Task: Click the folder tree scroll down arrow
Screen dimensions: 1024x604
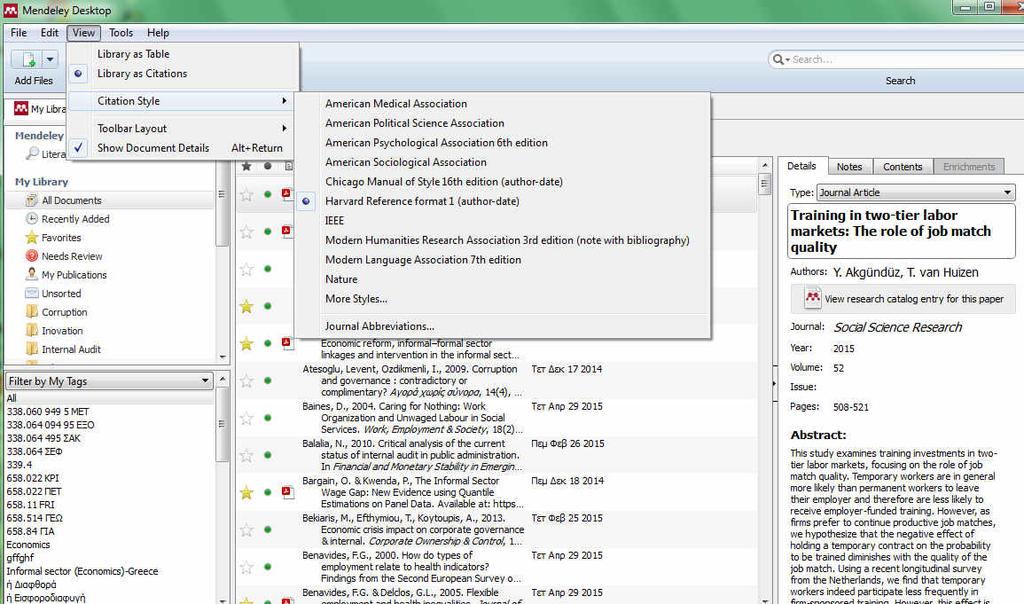Action: point(223,357)
